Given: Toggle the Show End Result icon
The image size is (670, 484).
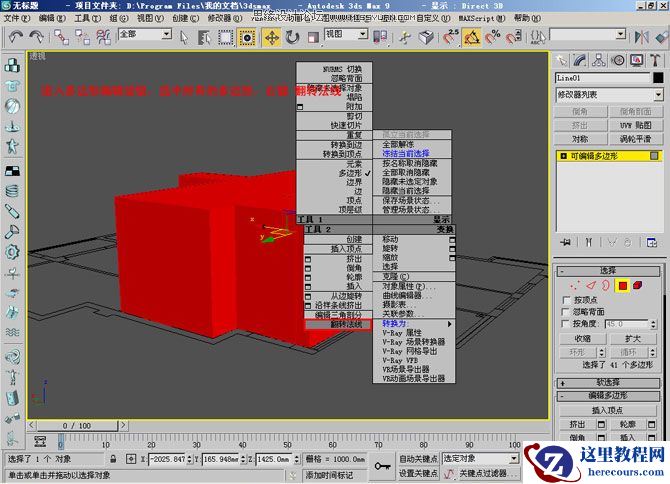Looking at the screenshot, I should click(589, 243).
